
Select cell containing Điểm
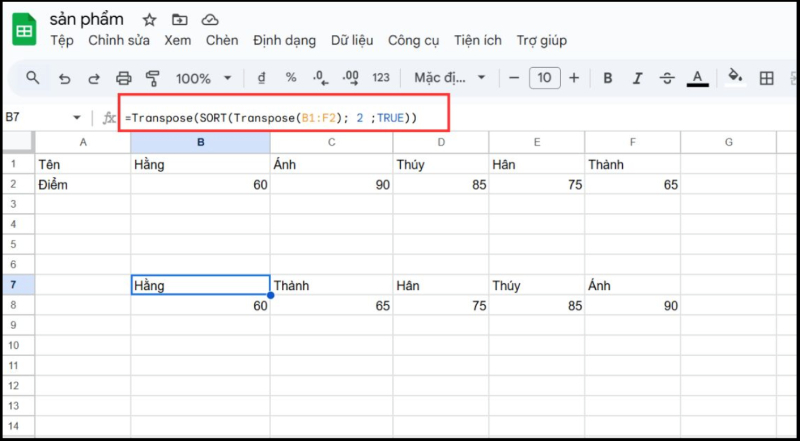tap(83, 184)
